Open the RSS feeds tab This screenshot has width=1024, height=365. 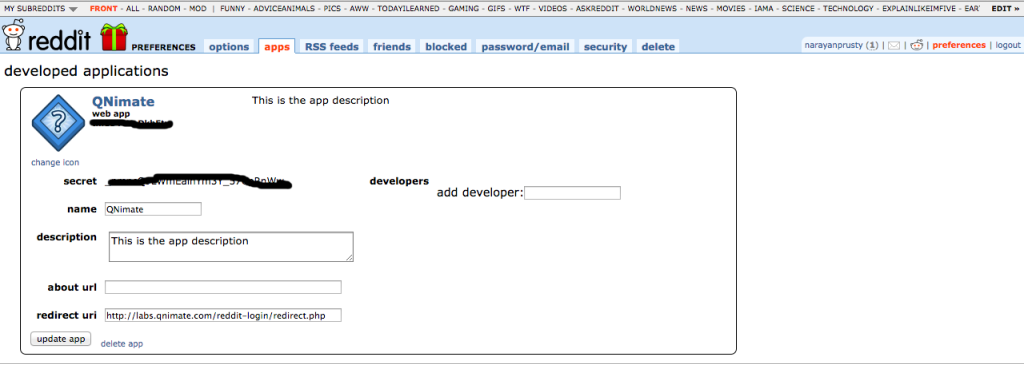tap(332, 46)
